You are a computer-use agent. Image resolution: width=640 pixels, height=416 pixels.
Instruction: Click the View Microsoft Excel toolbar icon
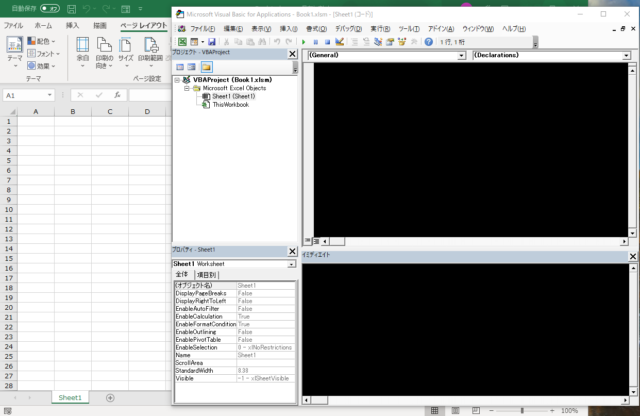[182, 42]
